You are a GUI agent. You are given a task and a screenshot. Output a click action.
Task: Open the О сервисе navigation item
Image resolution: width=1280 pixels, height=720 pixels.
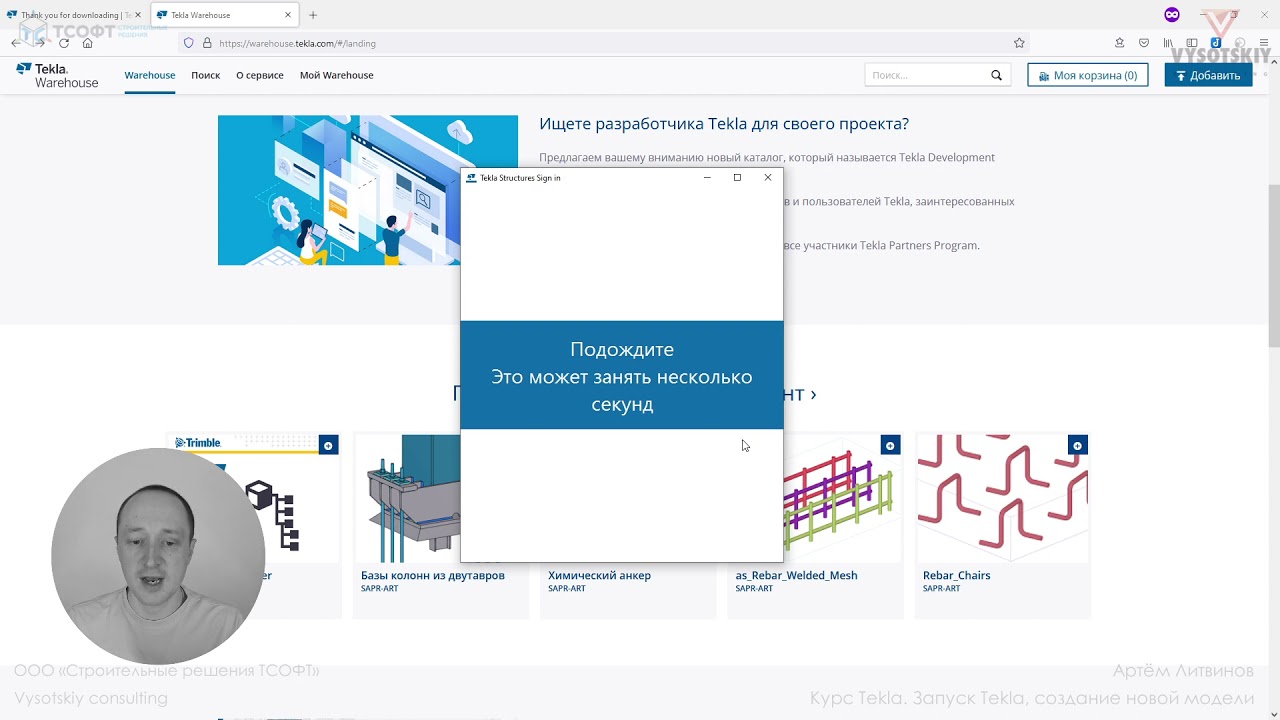pyautogui.click(x=260, y=75)
